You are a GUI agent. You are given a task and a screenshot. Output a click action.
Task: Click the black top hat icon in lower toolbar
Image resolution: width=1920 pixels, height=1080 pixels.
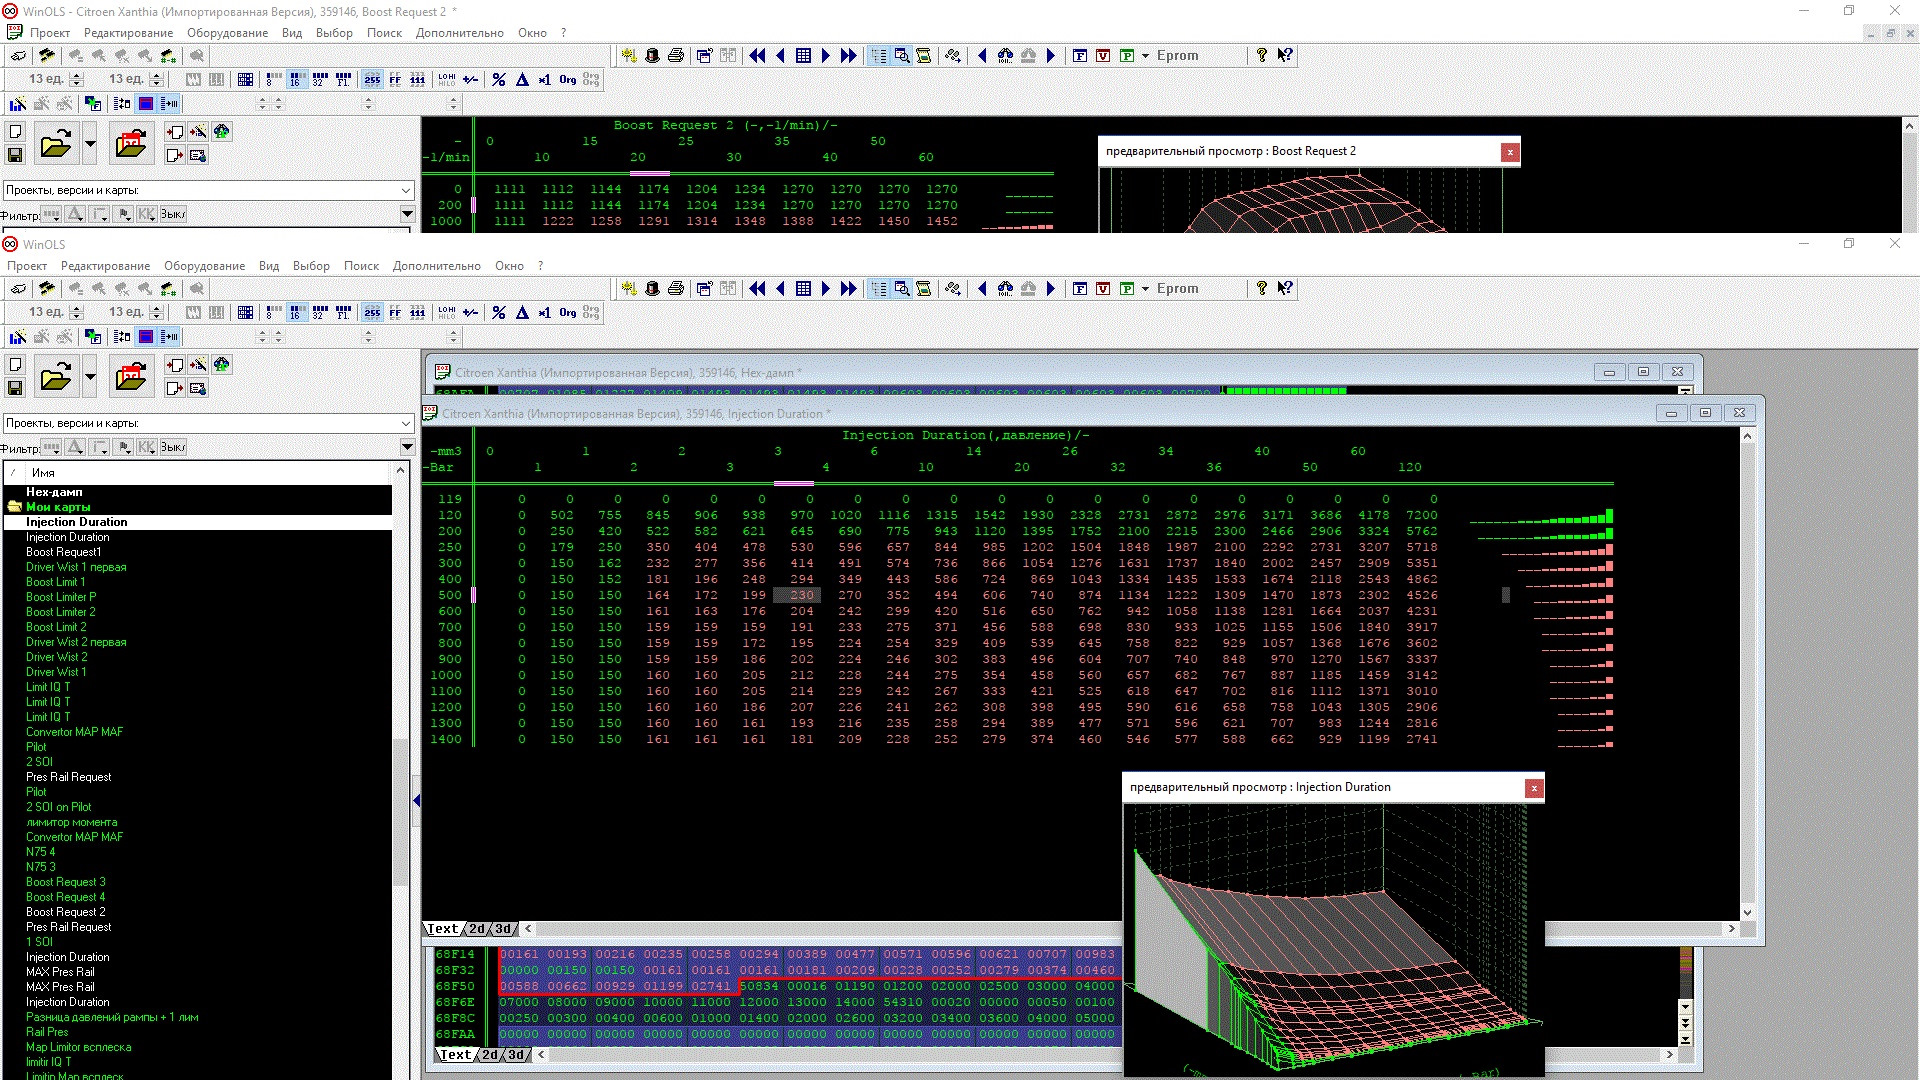point(652,289)
